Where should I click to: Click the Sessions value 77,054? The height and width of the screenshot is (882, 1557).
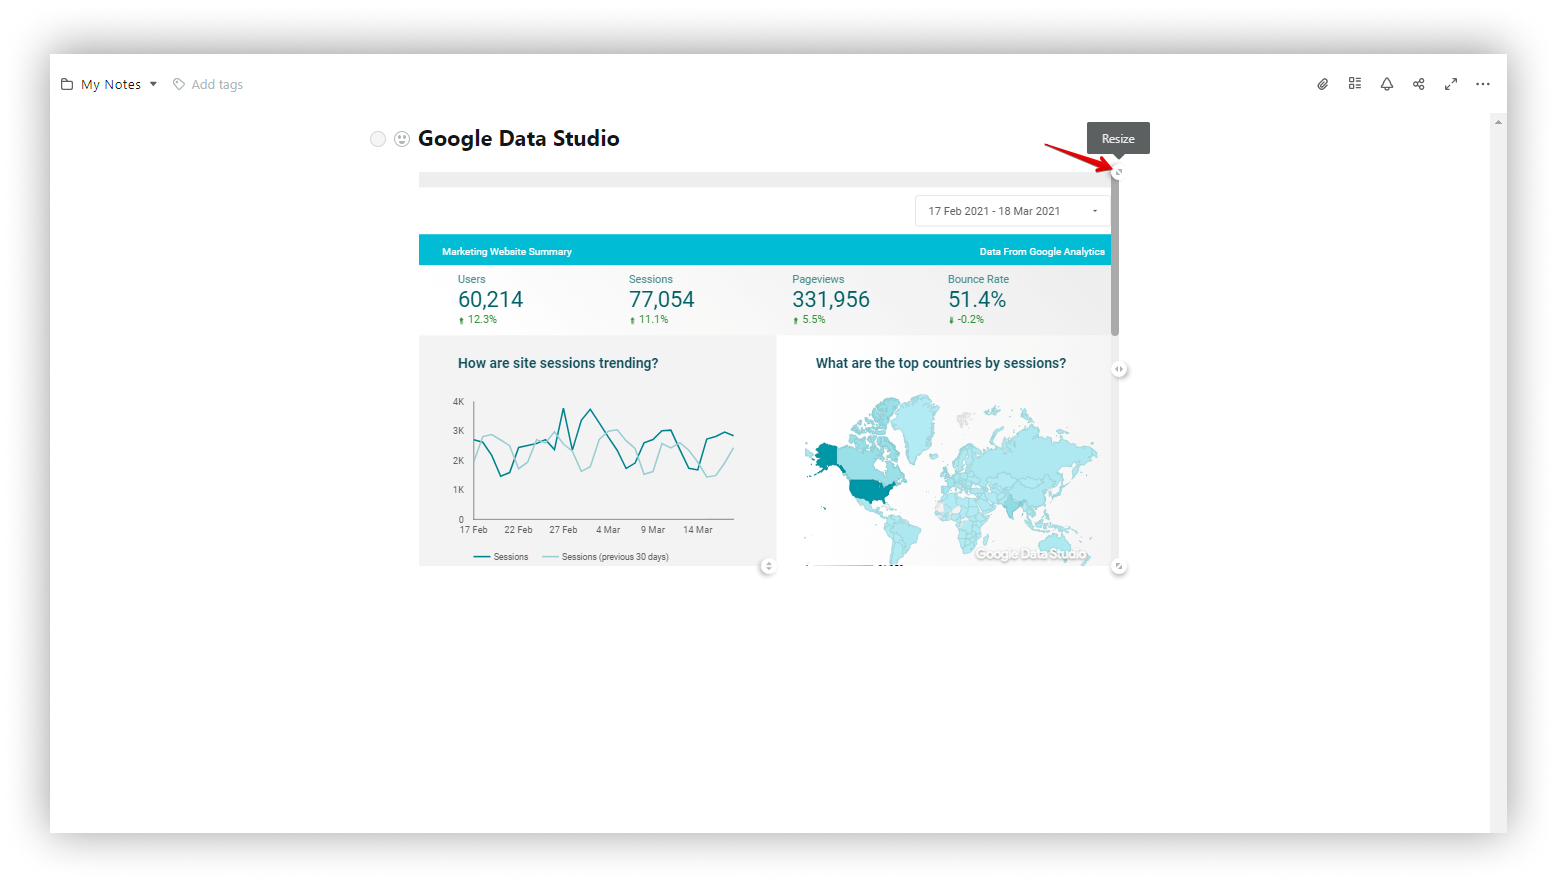click(661, 299)
